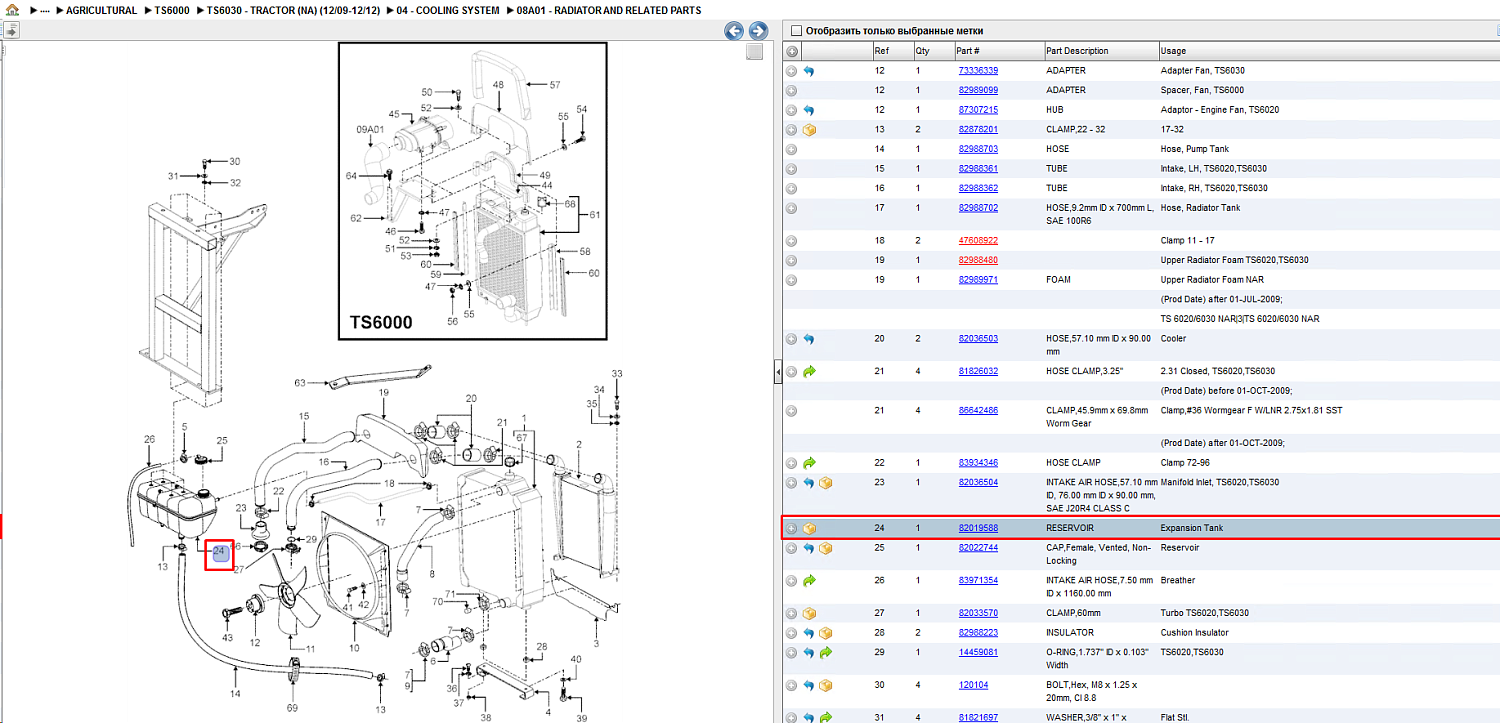Click the blue arrow icon for part 87307215

(x=809, y=110)
